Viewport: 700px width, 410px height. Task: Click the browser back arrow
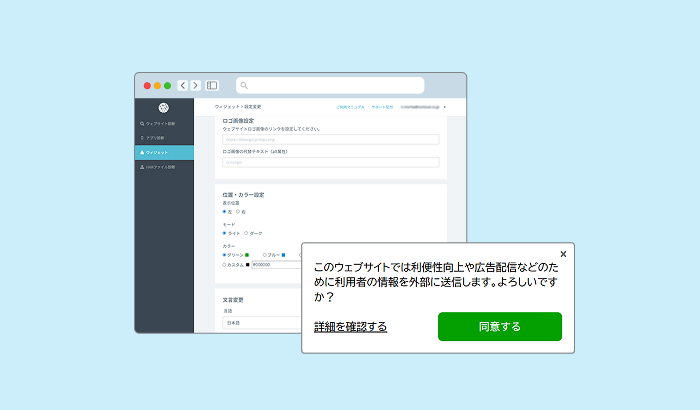183,86
